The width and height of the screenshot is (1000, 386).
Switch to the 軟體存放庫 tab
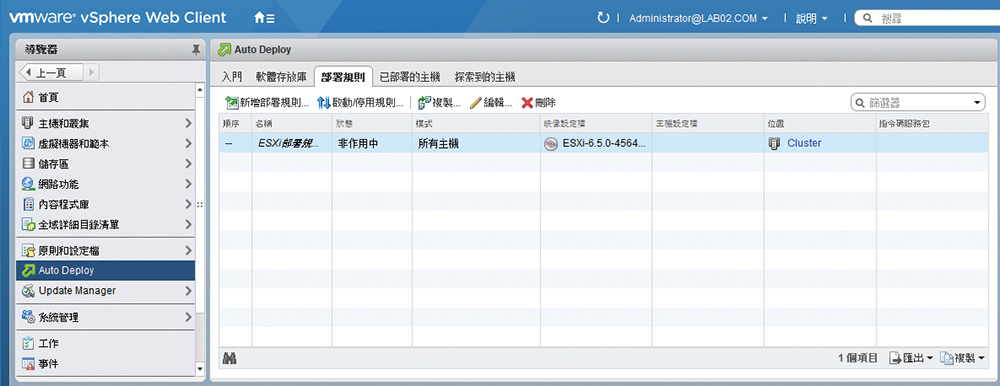(281, 77)
